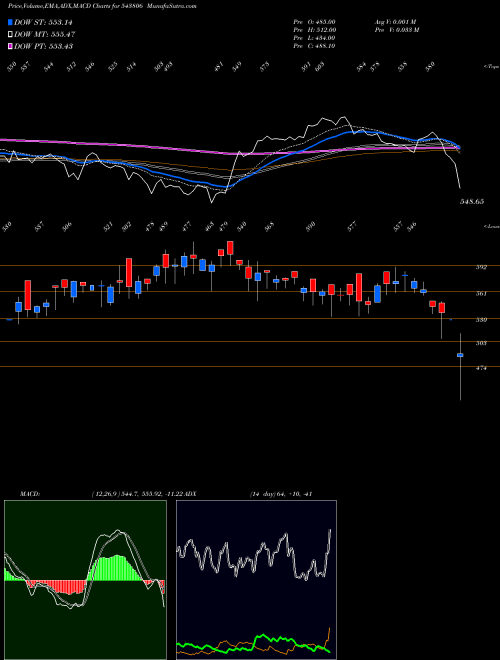This screenshot has width=500, height=660.
Task: Click the previous Close value text
Action: click(x=314, y=46)
